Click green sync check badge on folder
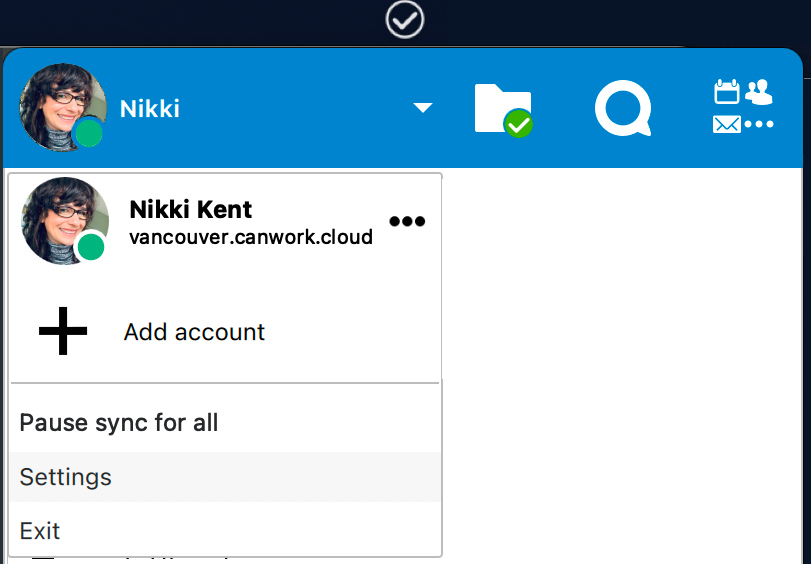The image size is (811, 564). tap(518, 124)
